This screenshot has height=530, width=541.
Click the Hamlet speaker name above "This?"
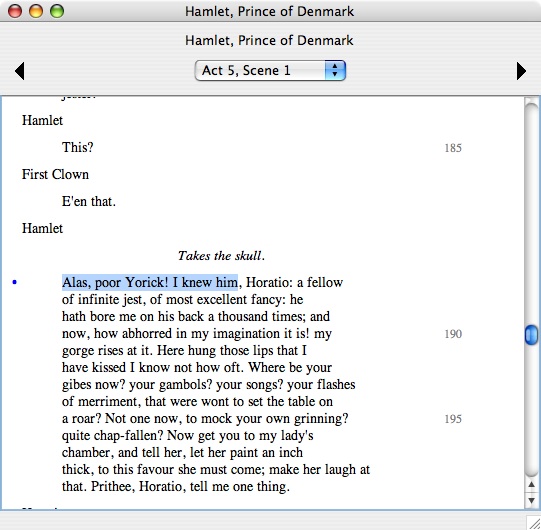42,120
